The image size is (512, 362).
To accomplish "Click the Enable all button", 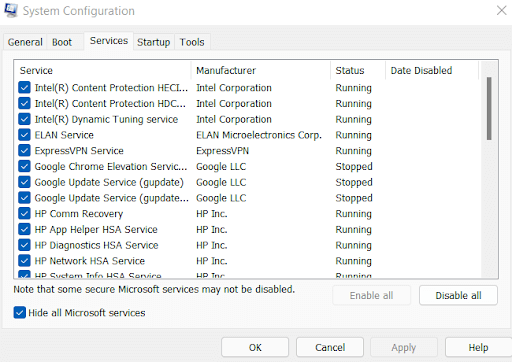I will (371, 295).
